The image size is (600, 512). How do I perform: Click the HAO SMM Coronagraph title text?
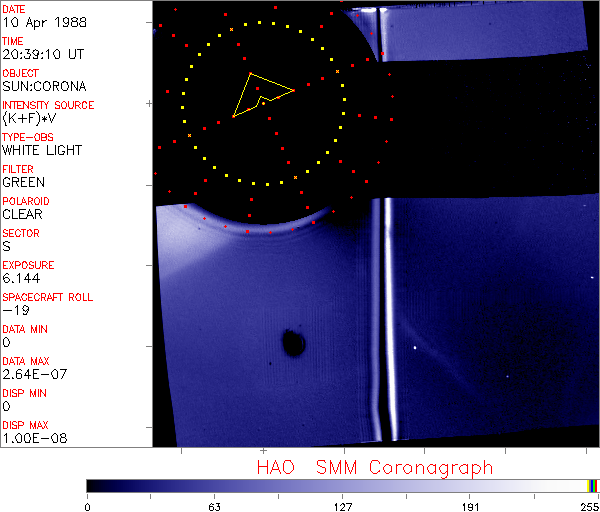coord(375,467)
